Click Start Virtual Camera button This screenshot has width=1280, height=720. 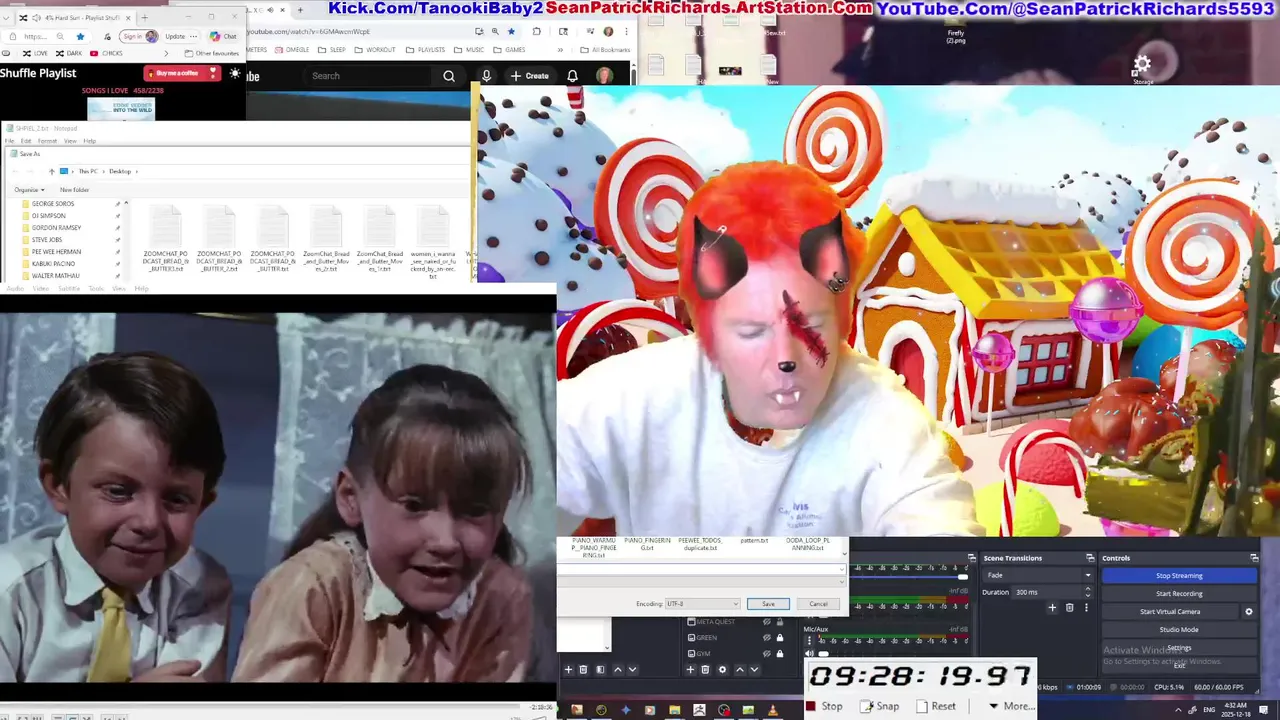point(1170,612)
